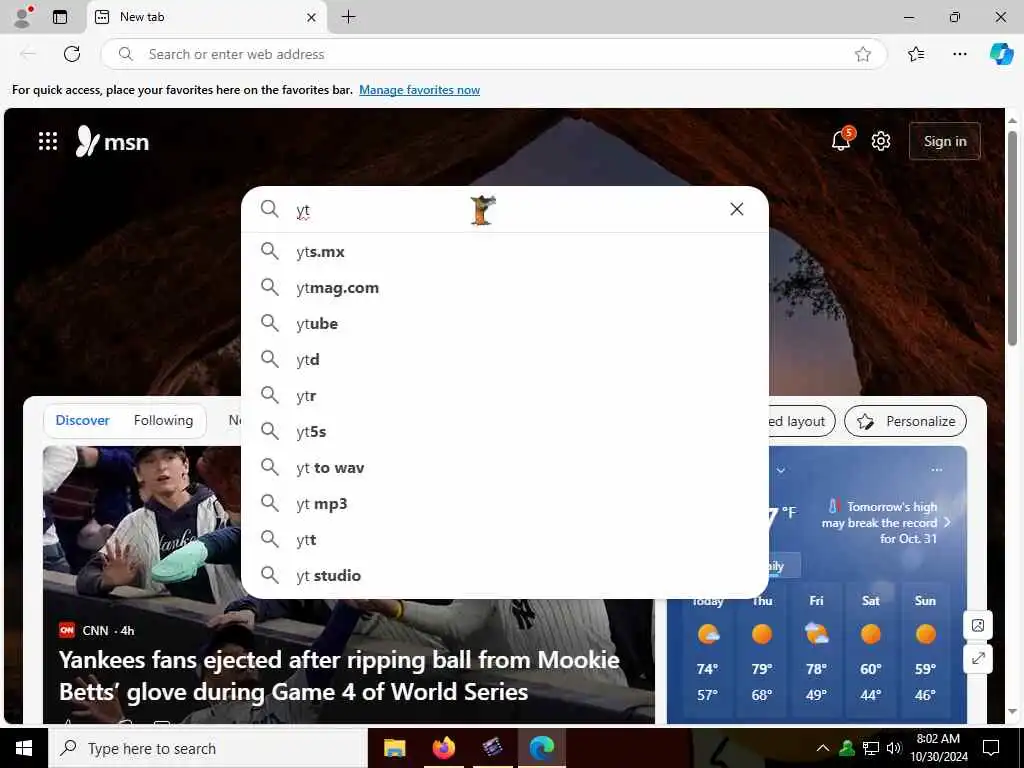1024x768 pixels.
Task: Open the Copilot sidebar icon
Action: tap(1001, 54)
